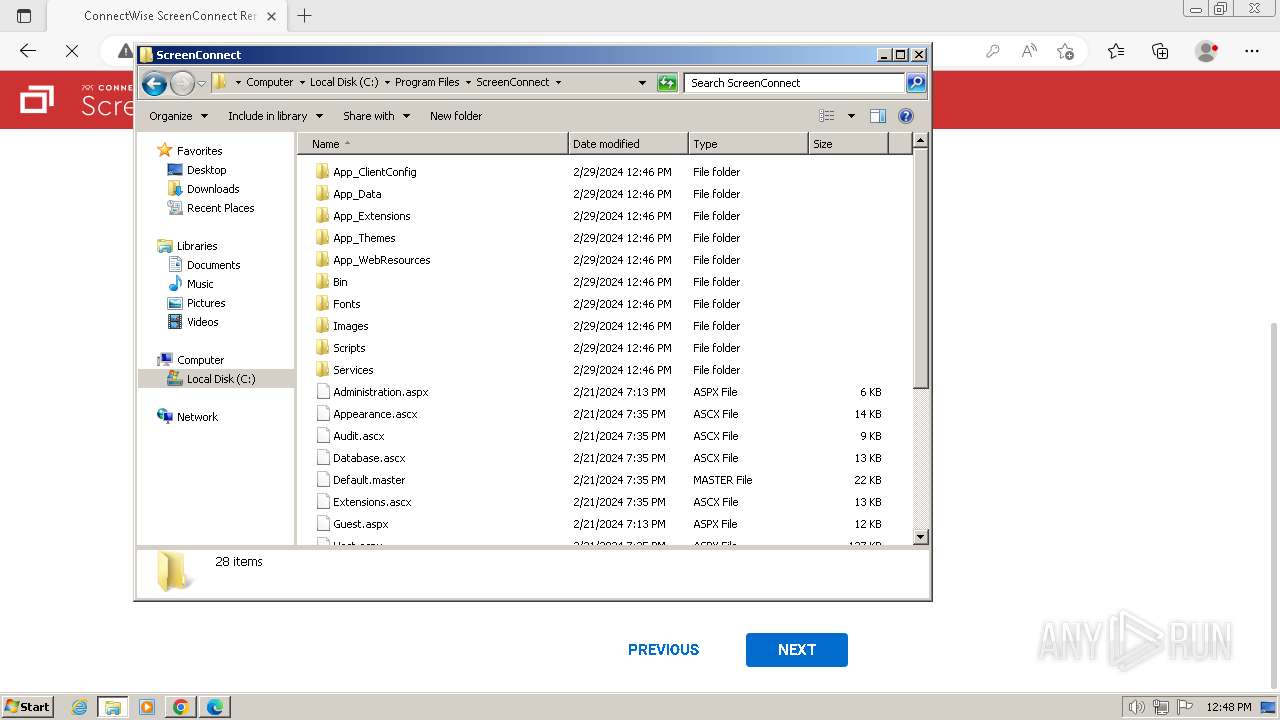
Task: Click the New folder button
Action: [456, 116]
